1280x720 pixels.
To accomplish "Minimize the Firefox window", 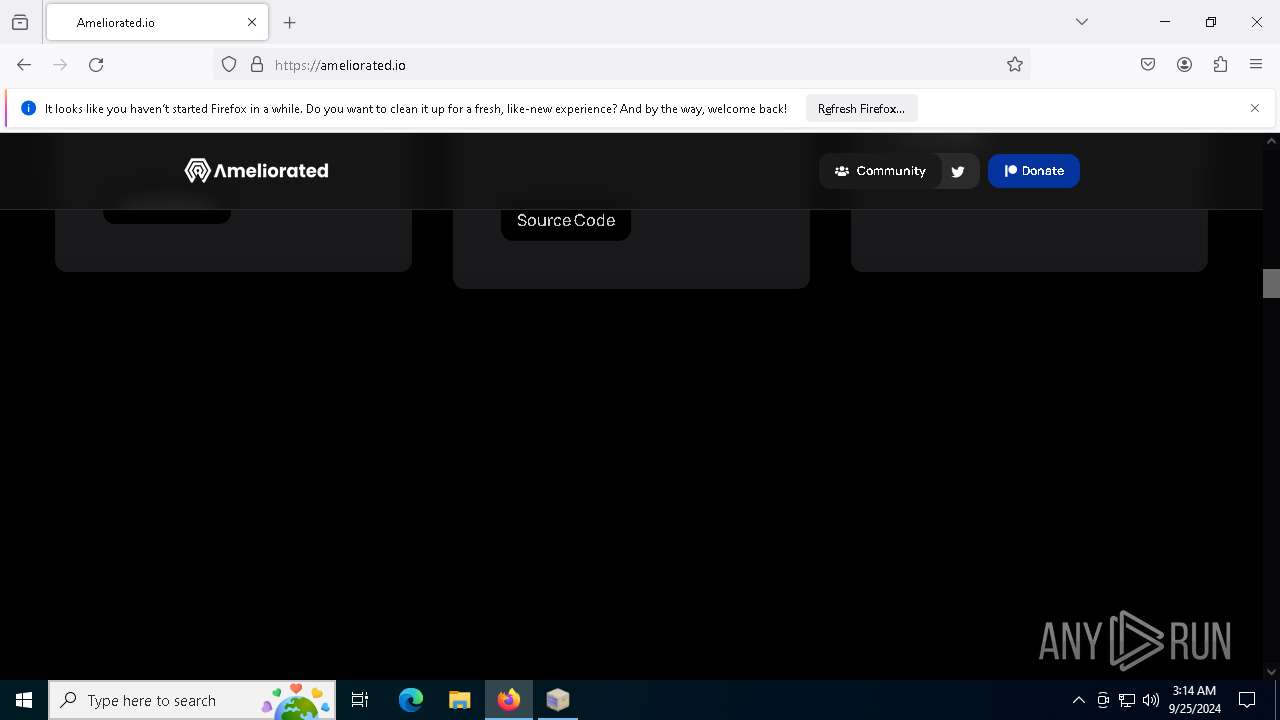I will pos(1165,22).
